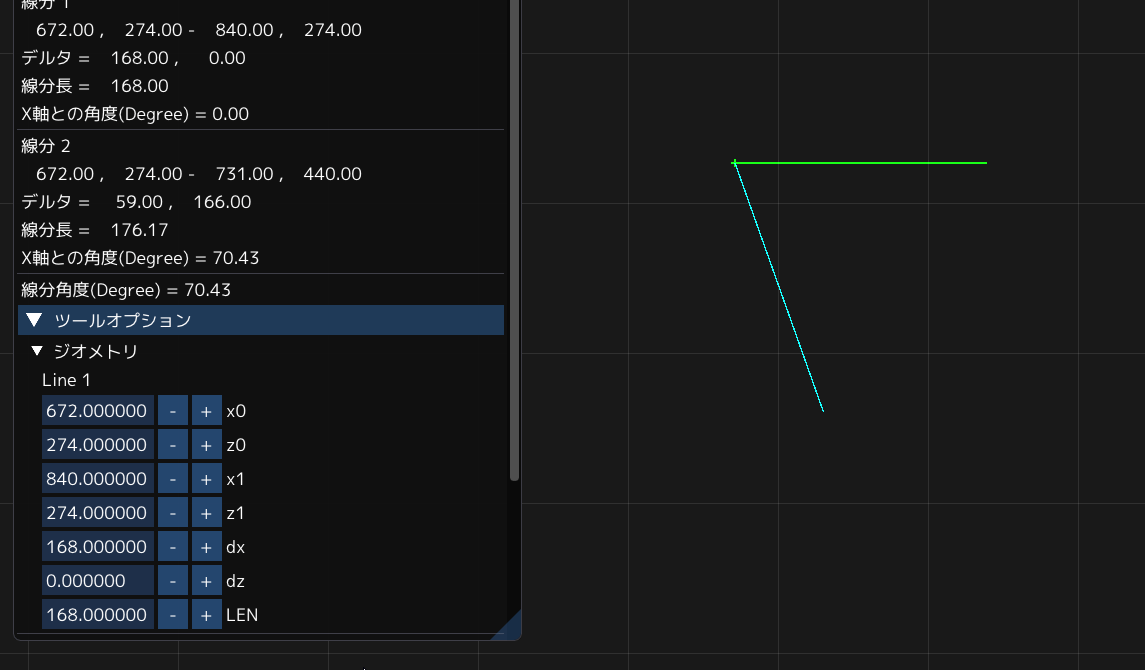Click the Line 1 label
The width and height of the screenshot is (1145, 670).
(66, 380)
